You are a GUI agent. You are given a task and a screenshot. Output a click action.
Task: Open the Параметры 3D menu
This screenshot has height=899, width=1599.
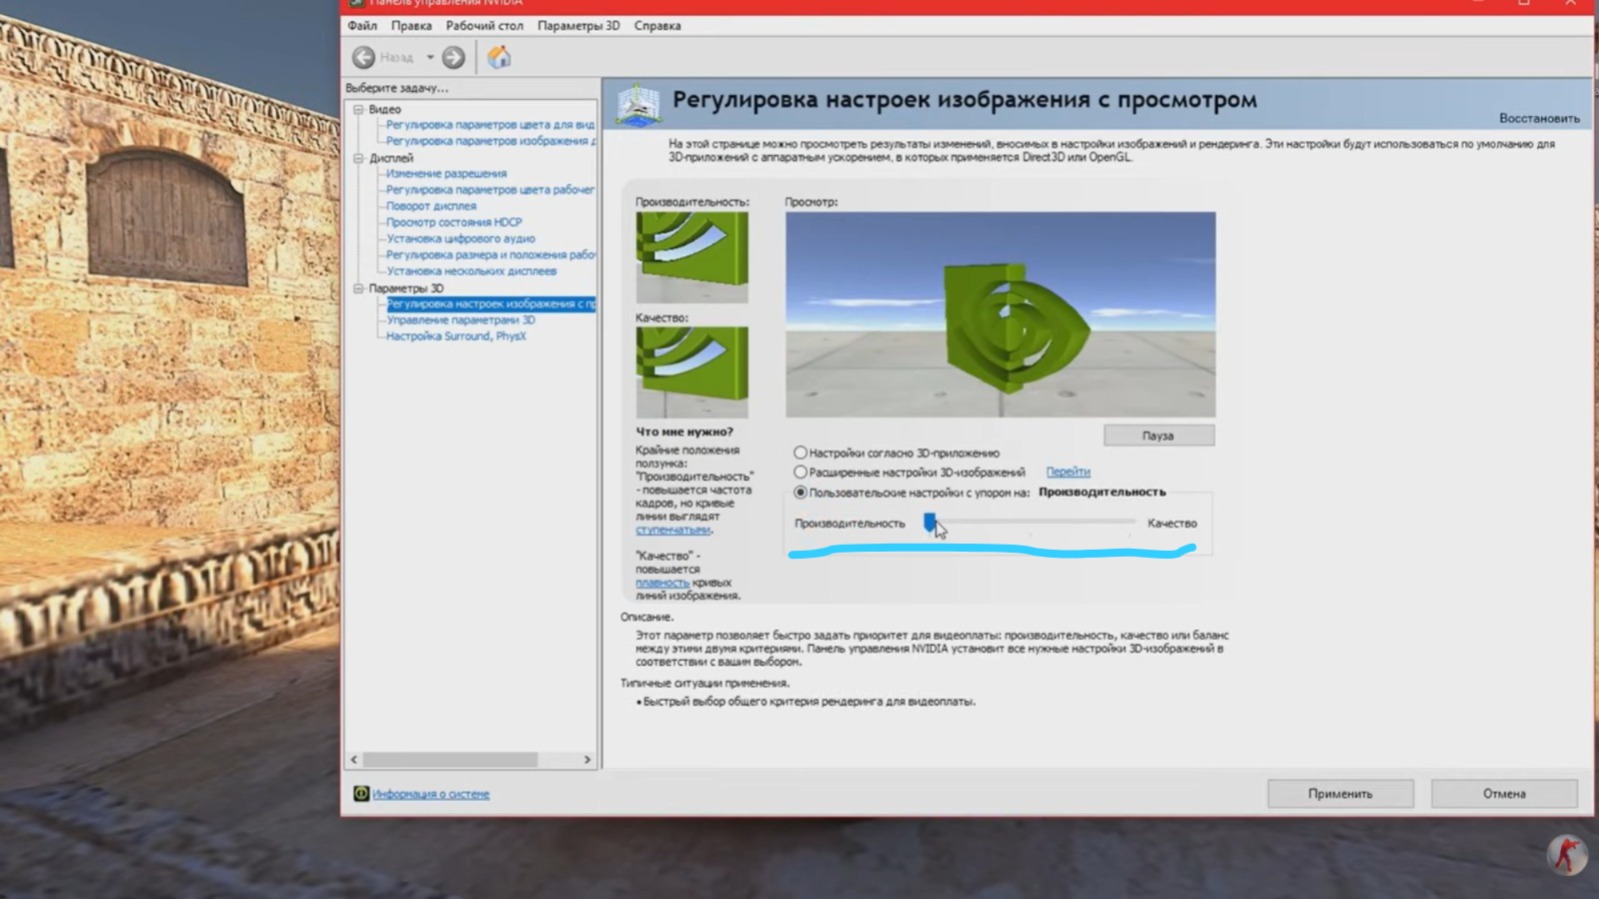tap(578, 26)
